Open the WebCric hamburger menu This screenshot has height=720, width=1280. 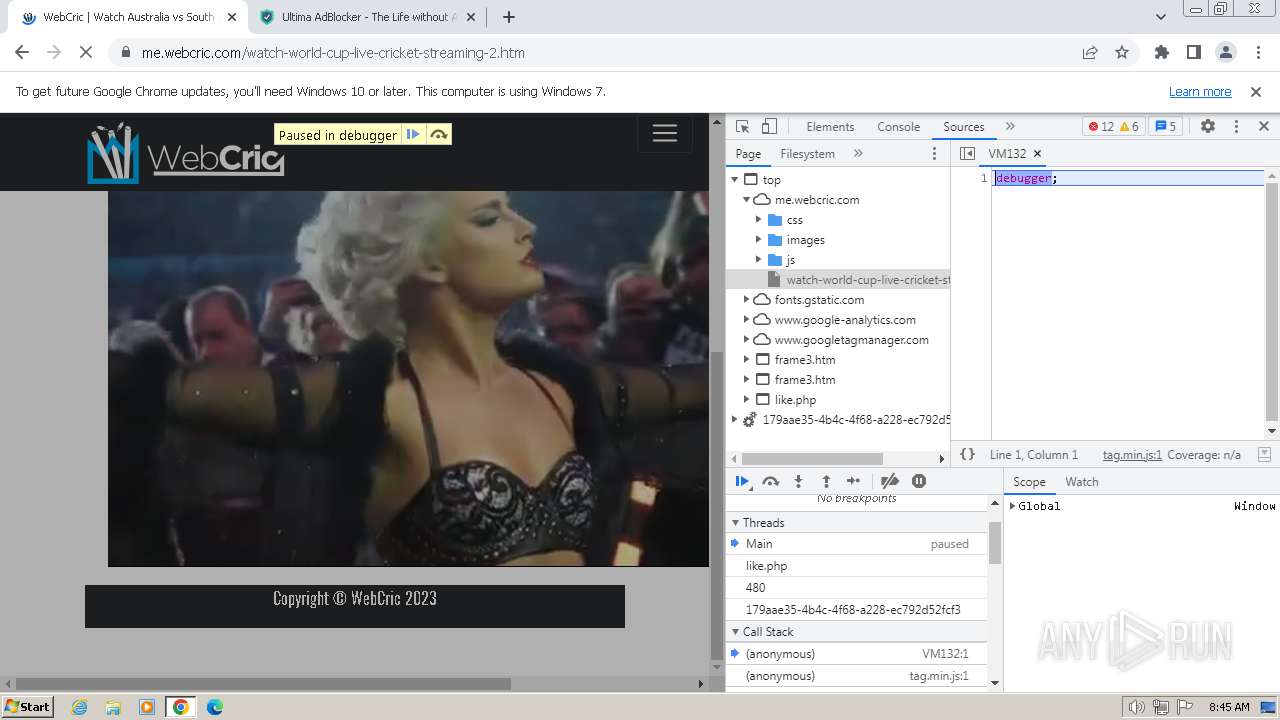(x=665, y=133)
